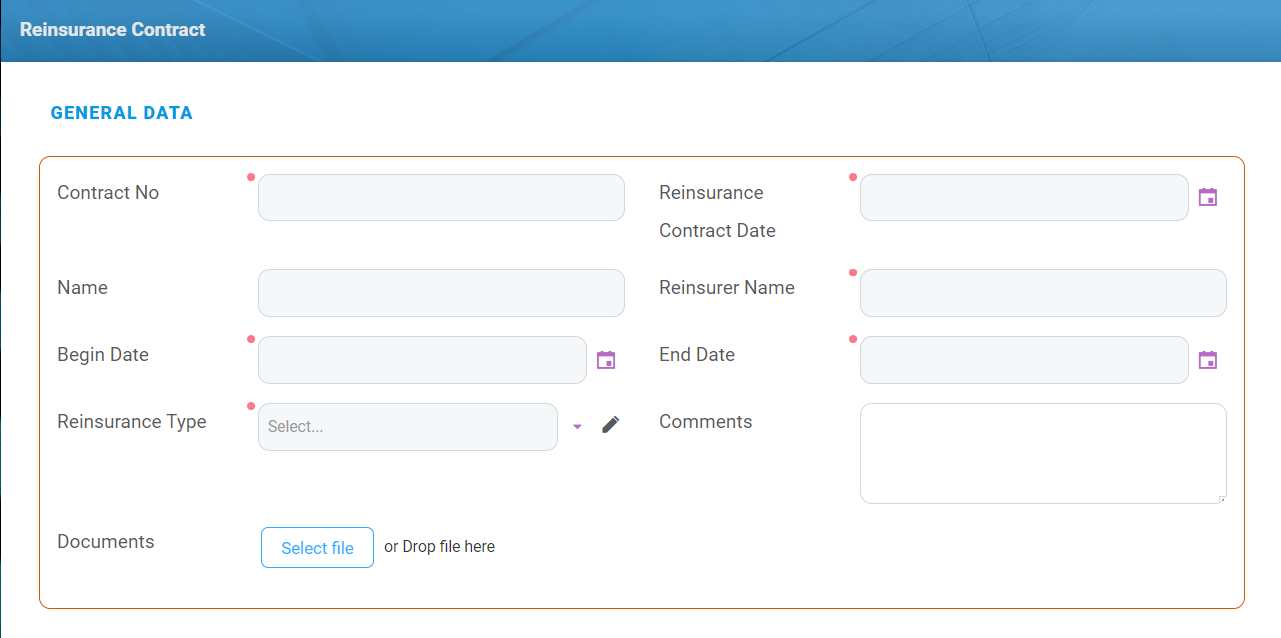Click the Reinsurance Contract header title

click(113, 30)
